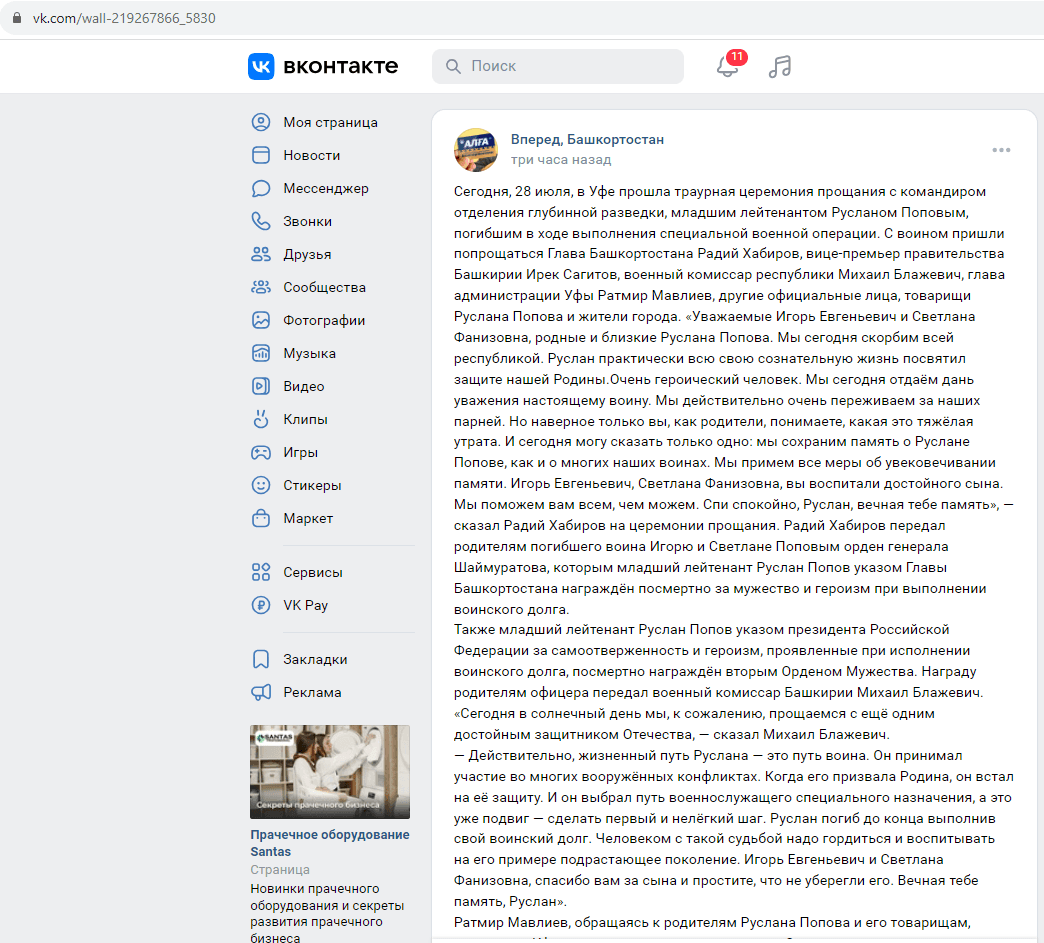Image resolution: width=1044 pixels, height=943 pixels.
Task: Click the Games controller icon
Action: pyautogui.click(x=261, y=452)
